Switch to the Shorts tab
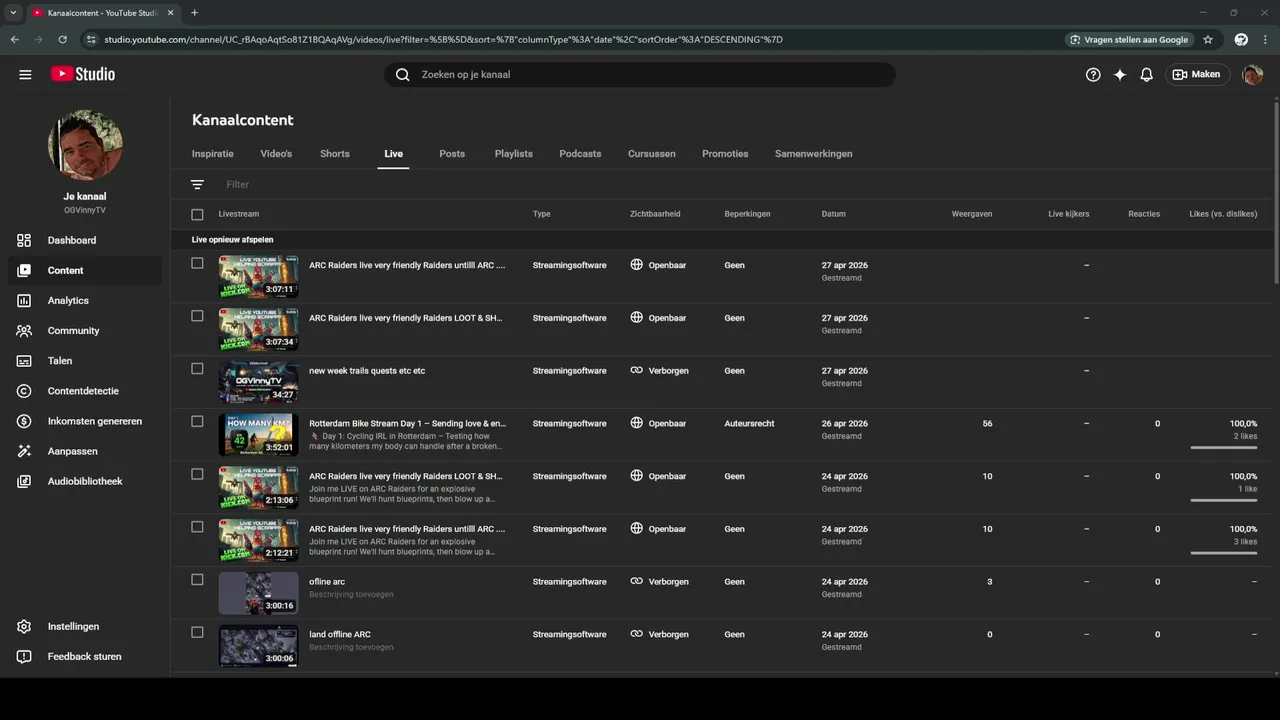 (334, 154)
